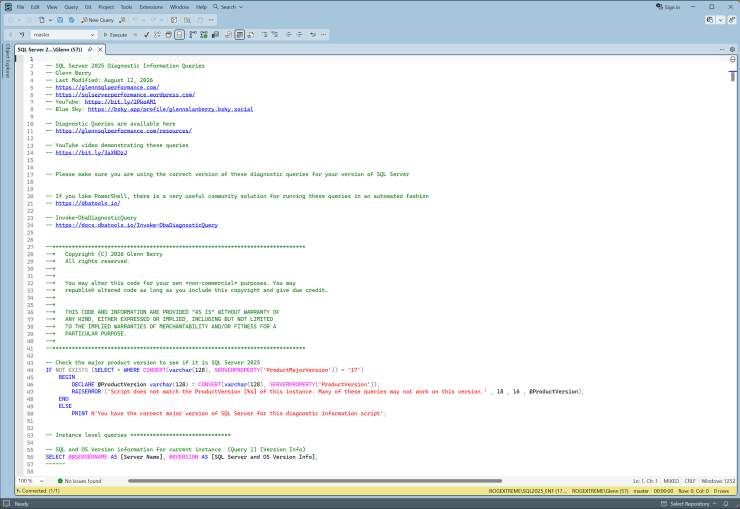
Task: Open the docs.dbatools.io Invoke-DbaDiagnosticQuery link
Action: [x=136, y=225]
